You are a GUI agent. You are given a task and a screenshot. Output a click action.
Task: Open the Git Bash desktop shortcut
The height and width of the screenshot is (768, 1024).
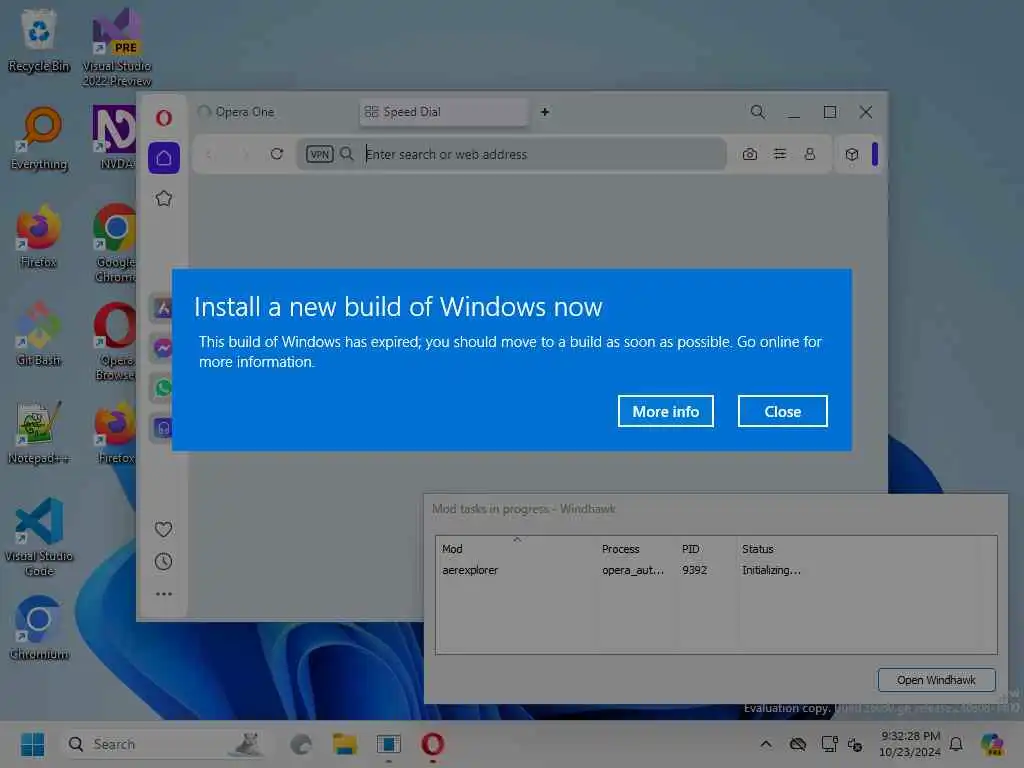tap(39, 334)
